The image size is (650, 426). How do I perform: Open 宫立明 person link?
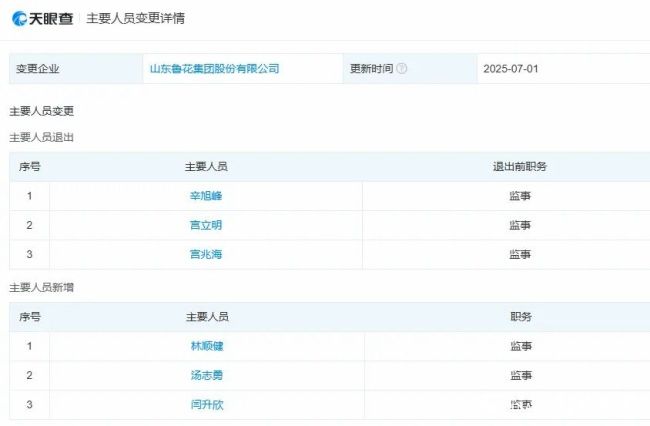tap(206, 225)
